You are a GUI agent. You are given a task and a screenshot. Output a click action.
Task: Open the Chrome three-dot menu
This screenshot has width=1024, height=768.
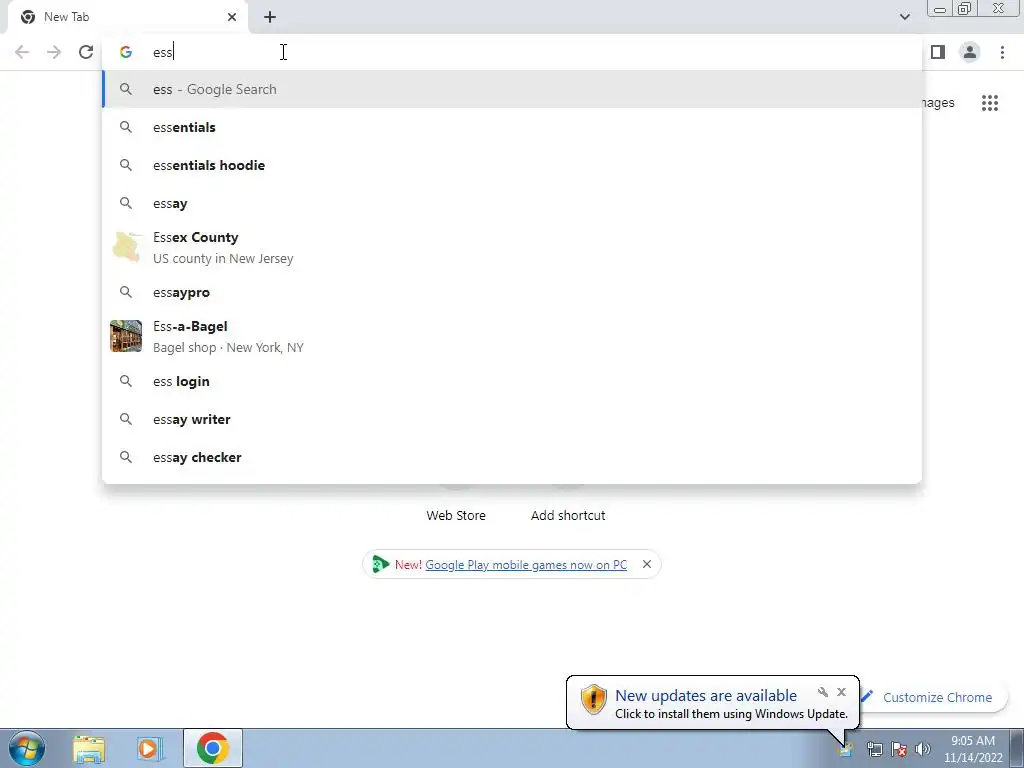(1002, 52)
